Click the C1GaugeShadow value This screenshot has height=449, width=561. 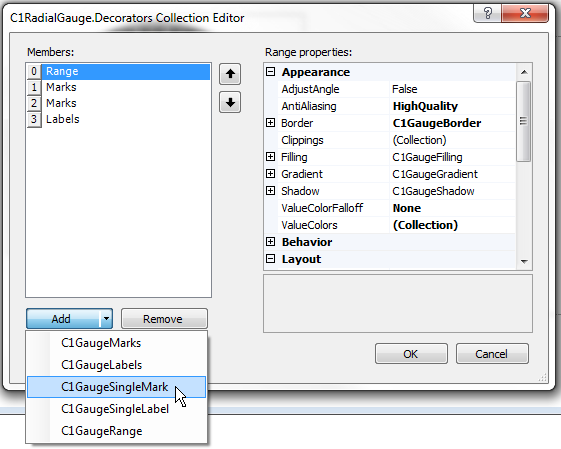[x=433, y=191]
